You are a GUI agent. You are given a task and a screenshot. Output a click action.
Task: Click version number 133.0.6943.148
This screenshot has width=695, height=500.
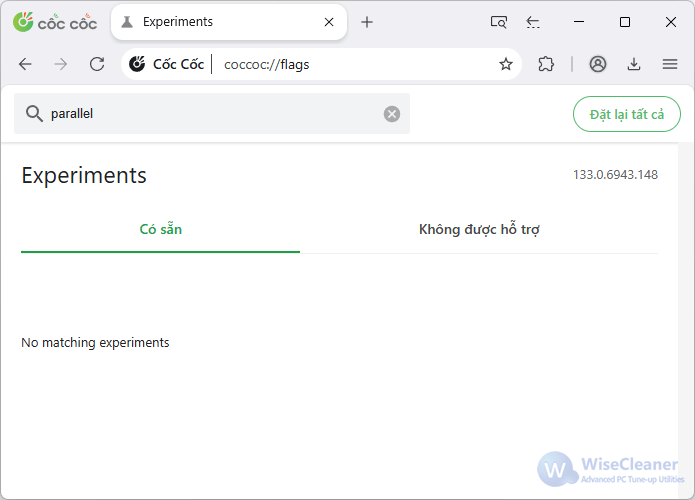click(x=615, y=175)
